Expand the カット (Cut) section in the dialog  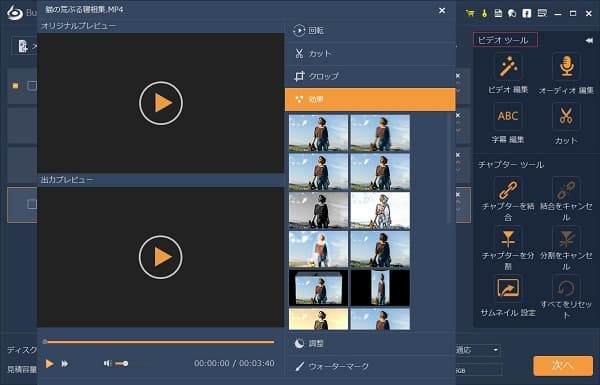coord(370,53)
